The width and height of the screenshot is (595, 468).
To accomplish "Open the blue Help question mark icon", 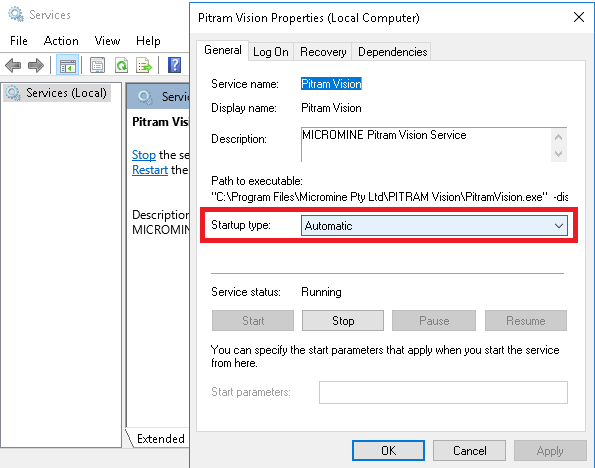I will 174,65.
